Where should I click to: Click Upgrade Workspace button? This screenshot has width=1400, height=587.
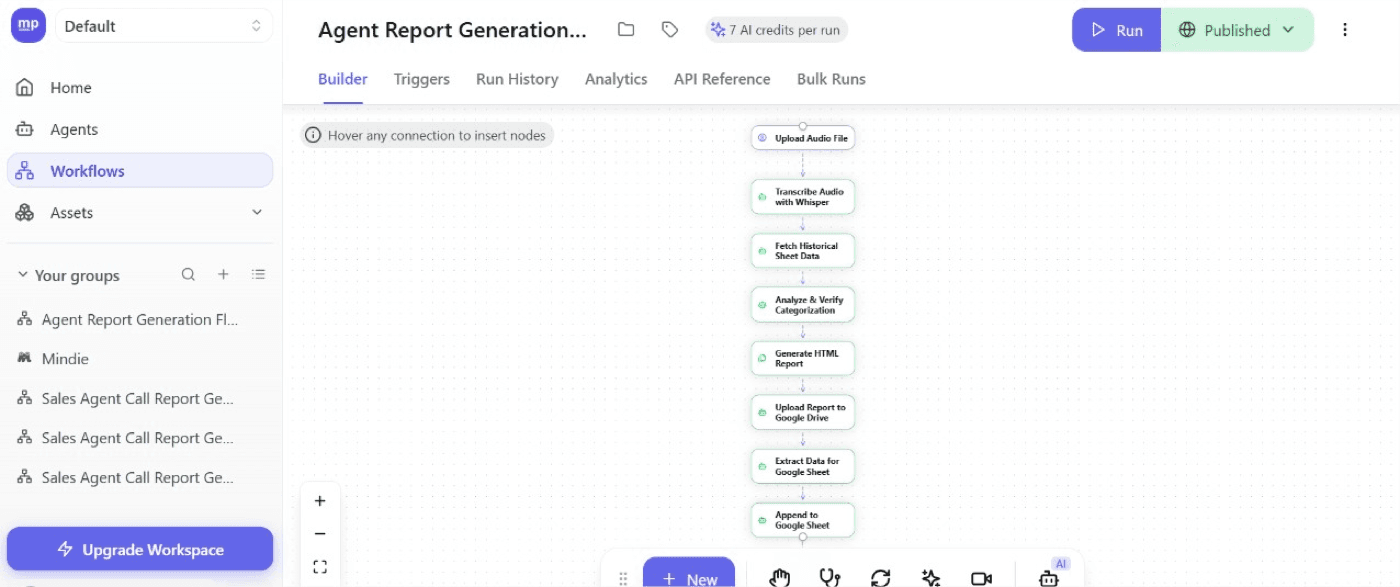pos(140,549)
